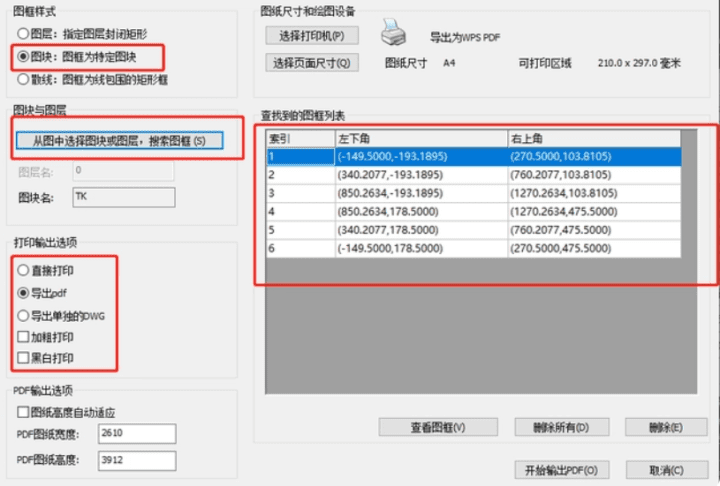Viewport: 720px width, 486px height.
Task: Choose the 散线 frame style option
Action: 23,76
